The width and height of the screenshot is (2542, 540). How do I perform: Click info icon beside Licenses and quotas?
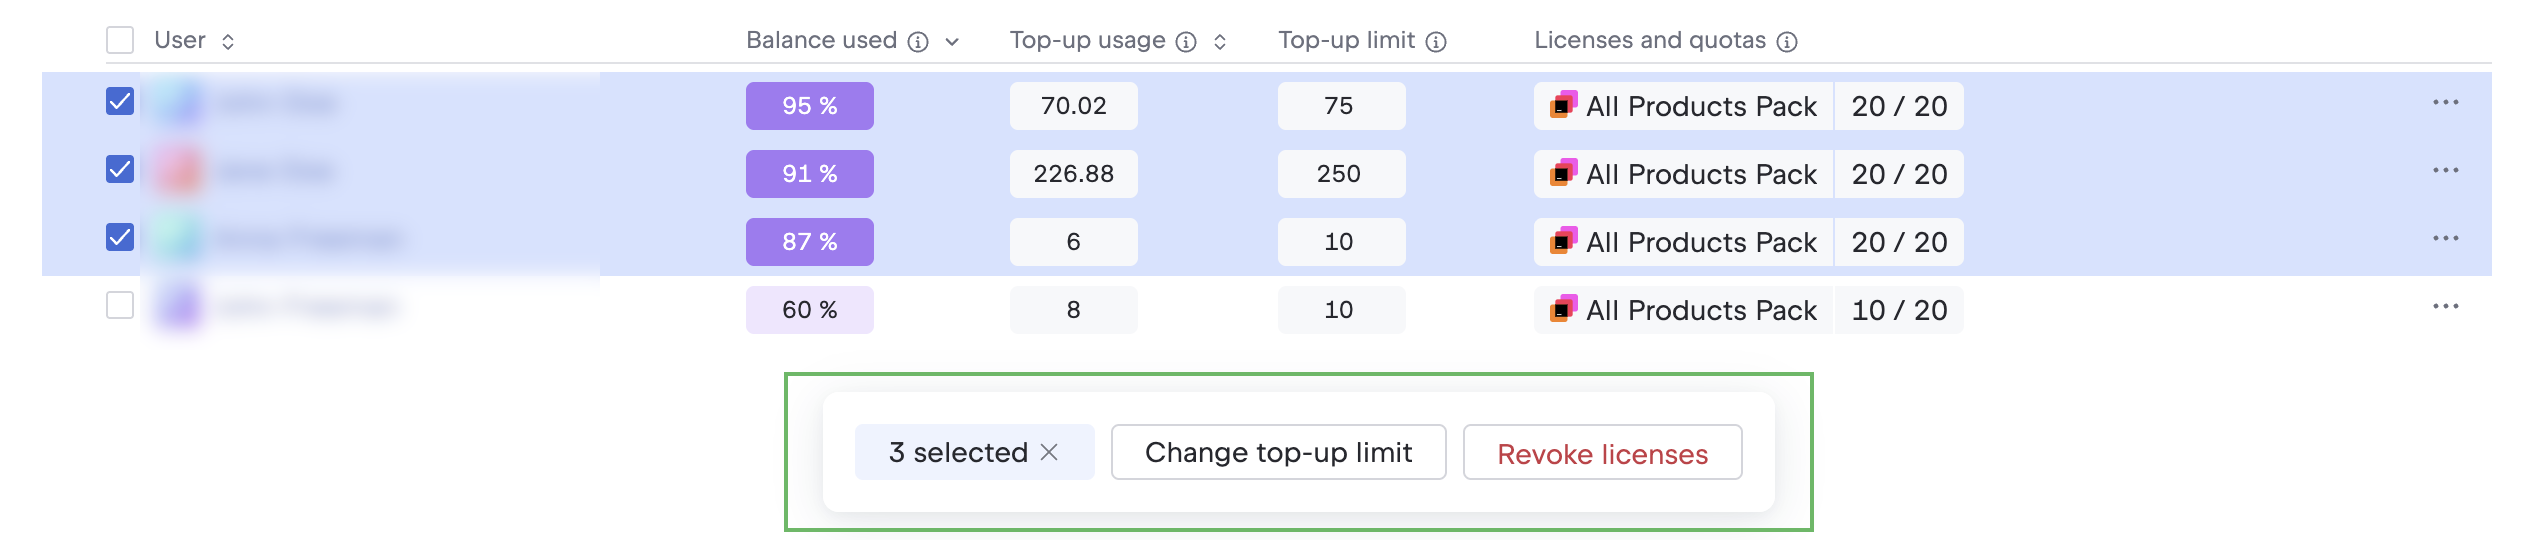tap(1786, 42)
